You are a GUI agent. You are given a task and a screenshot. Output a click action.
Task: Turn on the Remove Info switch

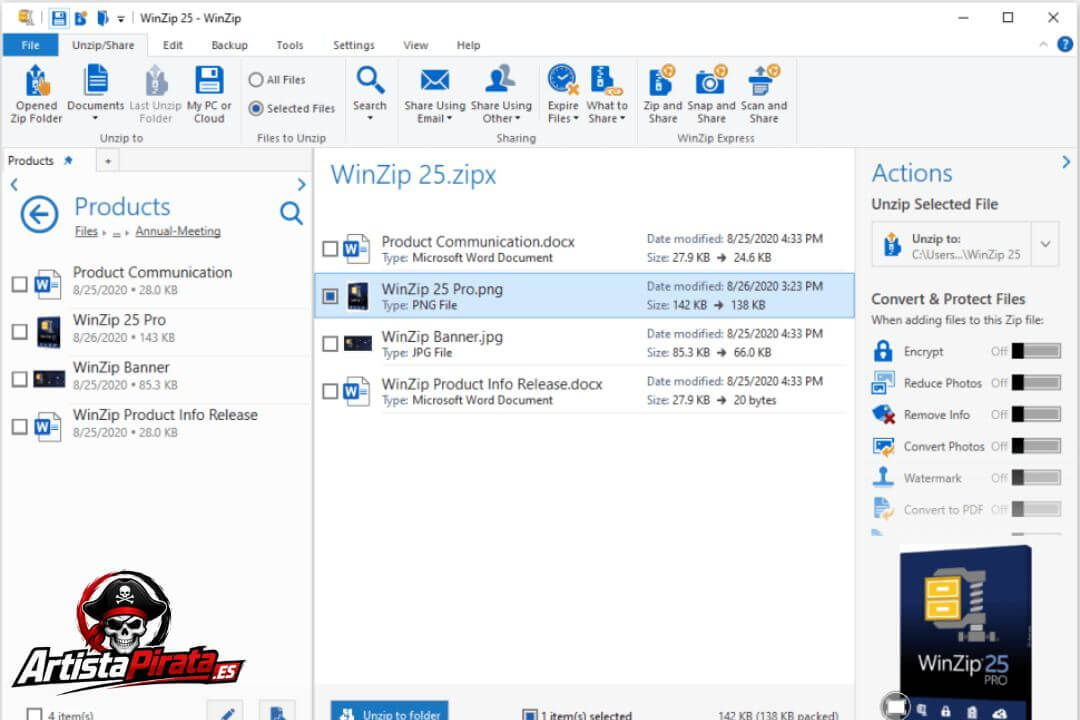pos(1036,414)
